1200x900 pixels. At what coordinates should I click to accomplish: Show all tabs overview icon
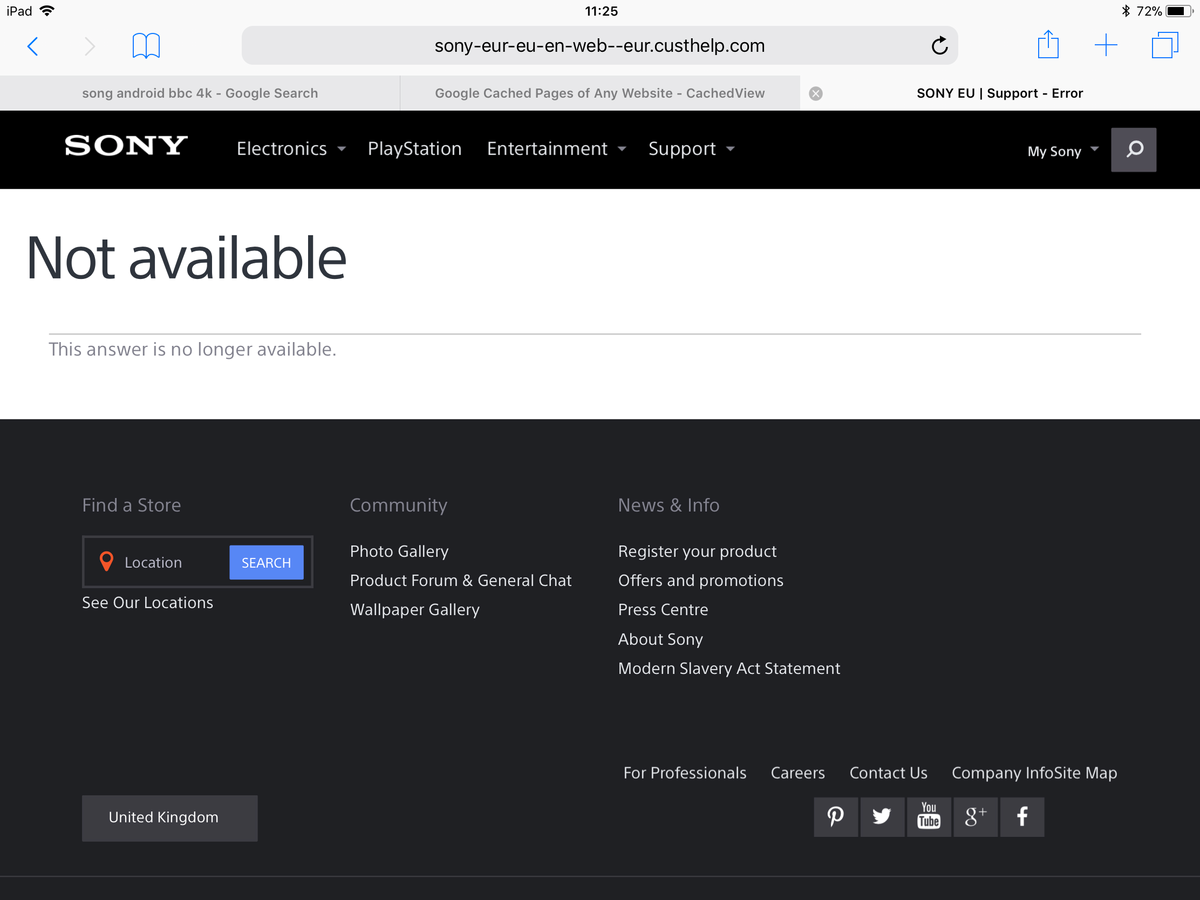point(1164,46)
